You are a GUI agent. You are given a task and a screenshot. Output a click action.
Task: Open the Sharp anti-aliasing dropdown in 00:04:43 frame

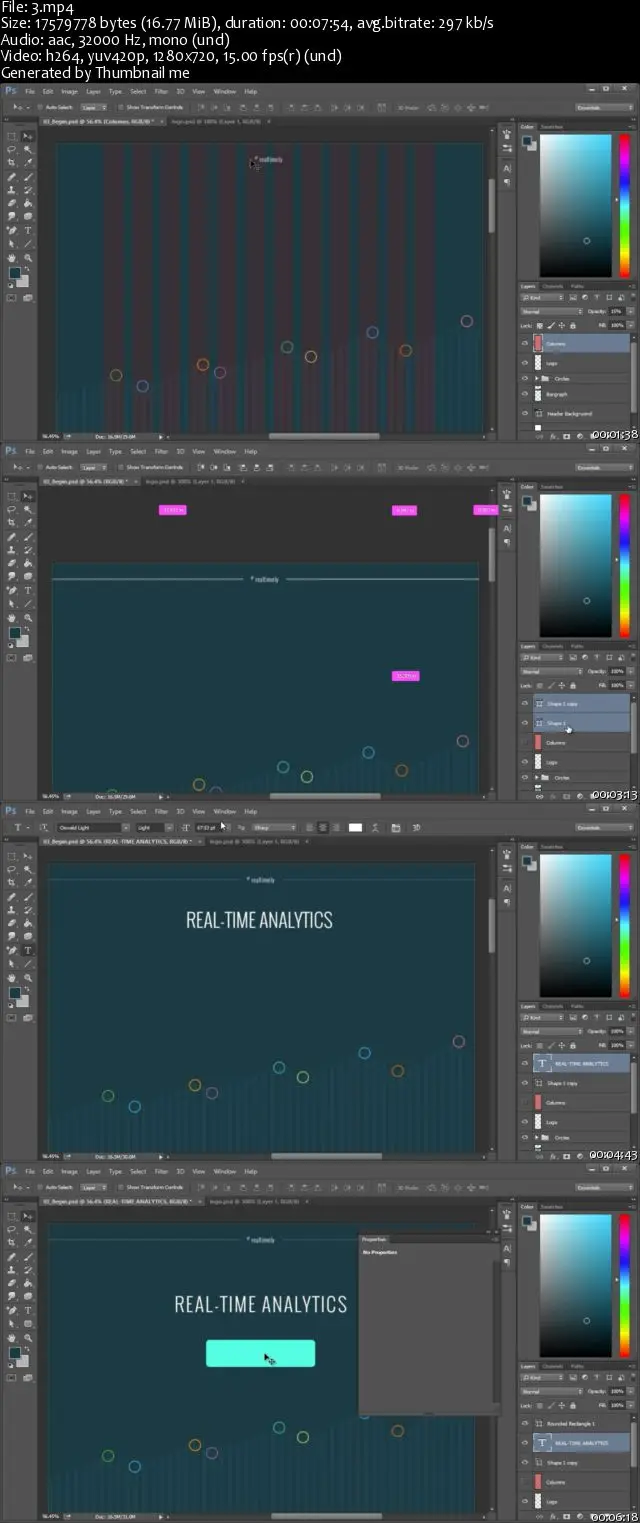pos(276,827)
